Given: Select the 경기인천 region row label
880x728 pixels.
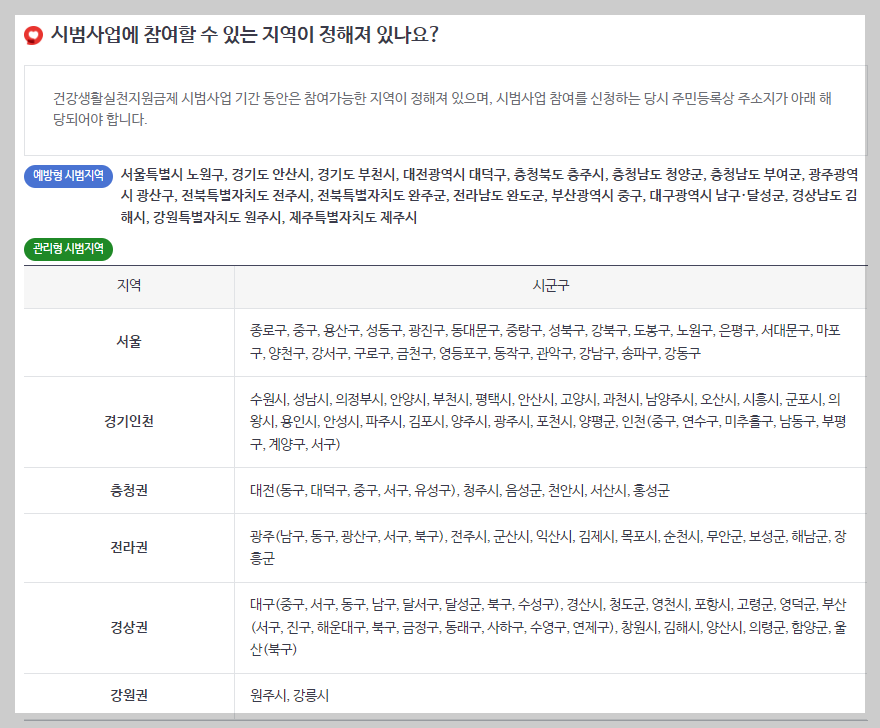Looking at the screenshot, I should click(x=127, y=421).
